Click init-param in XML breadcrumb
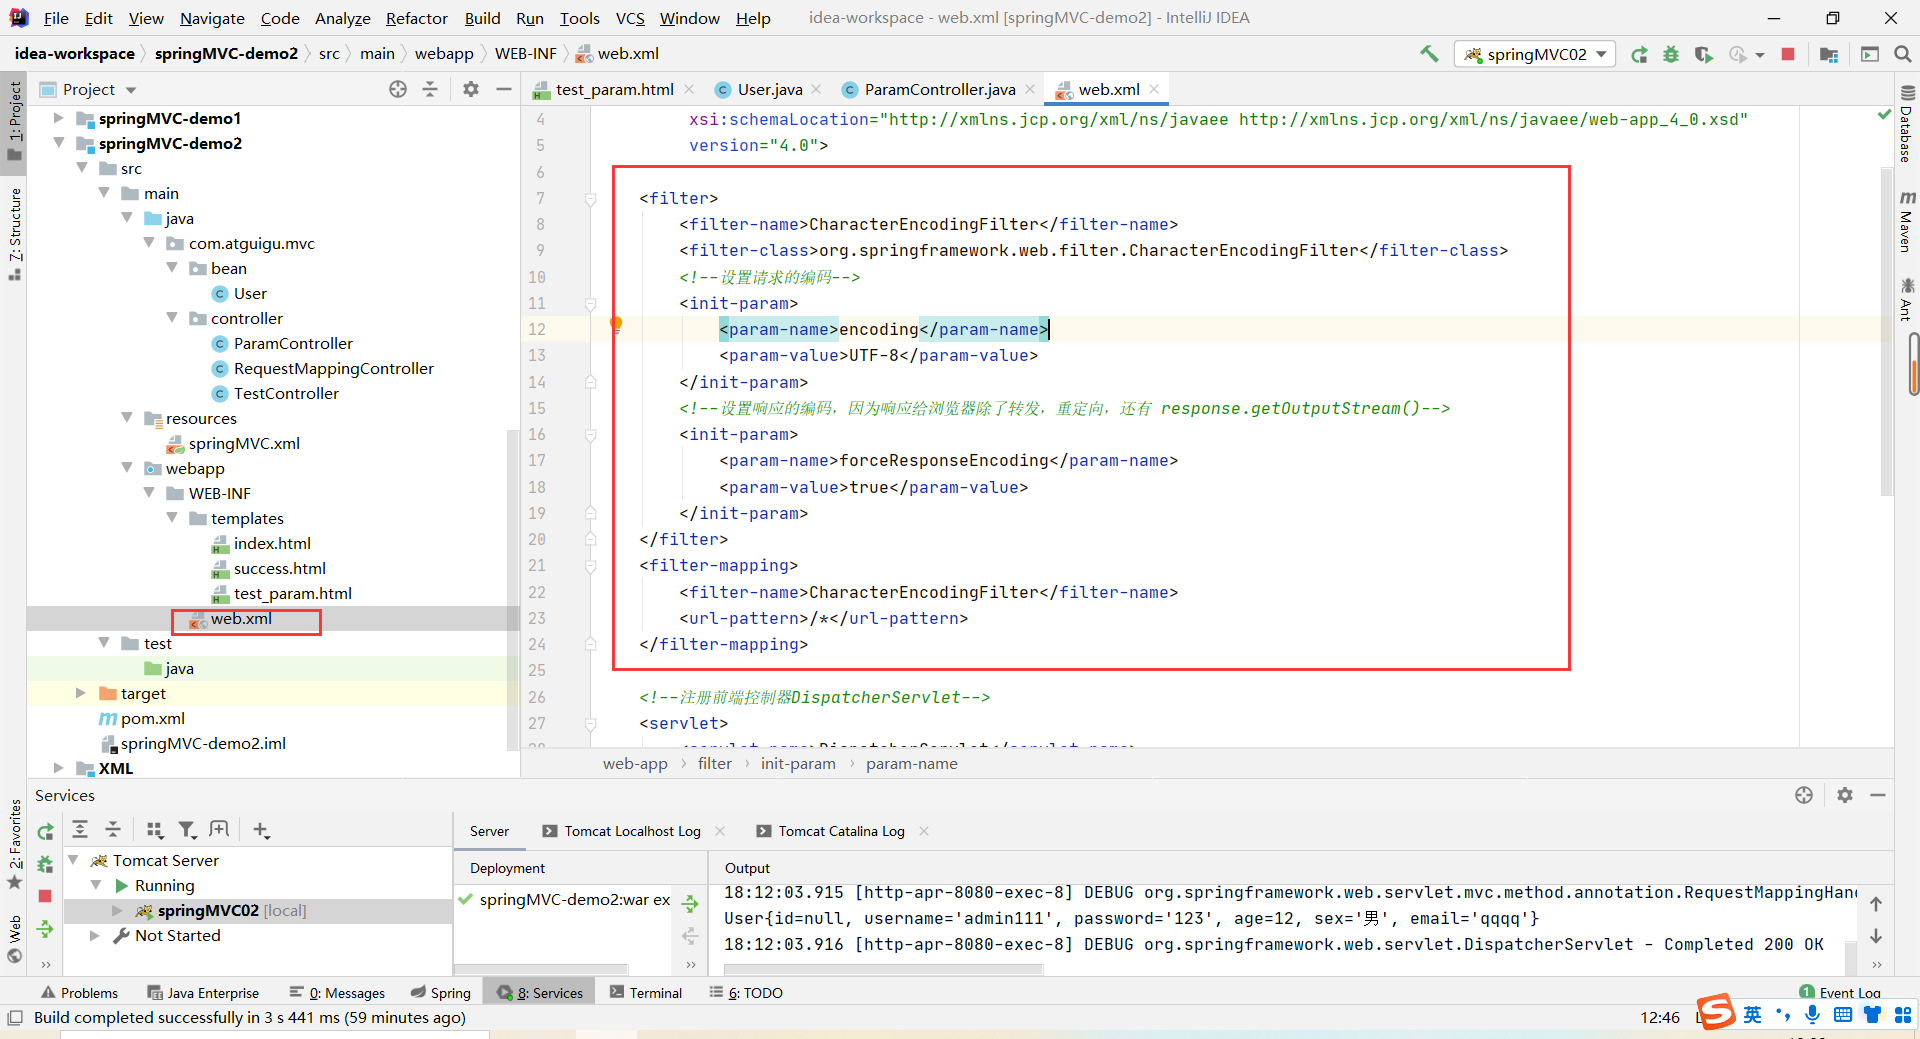 797,763
